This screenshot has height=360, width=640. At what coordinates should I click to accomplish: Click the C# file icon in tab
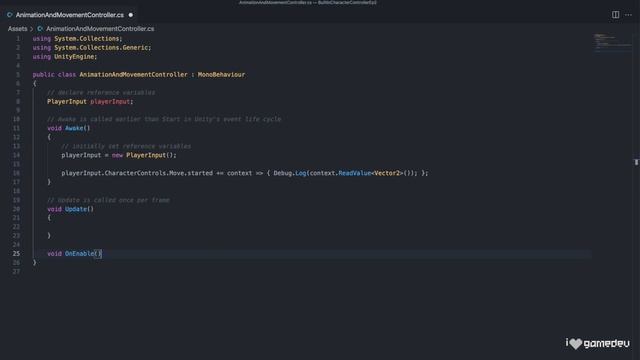click(x=9, y=15)
